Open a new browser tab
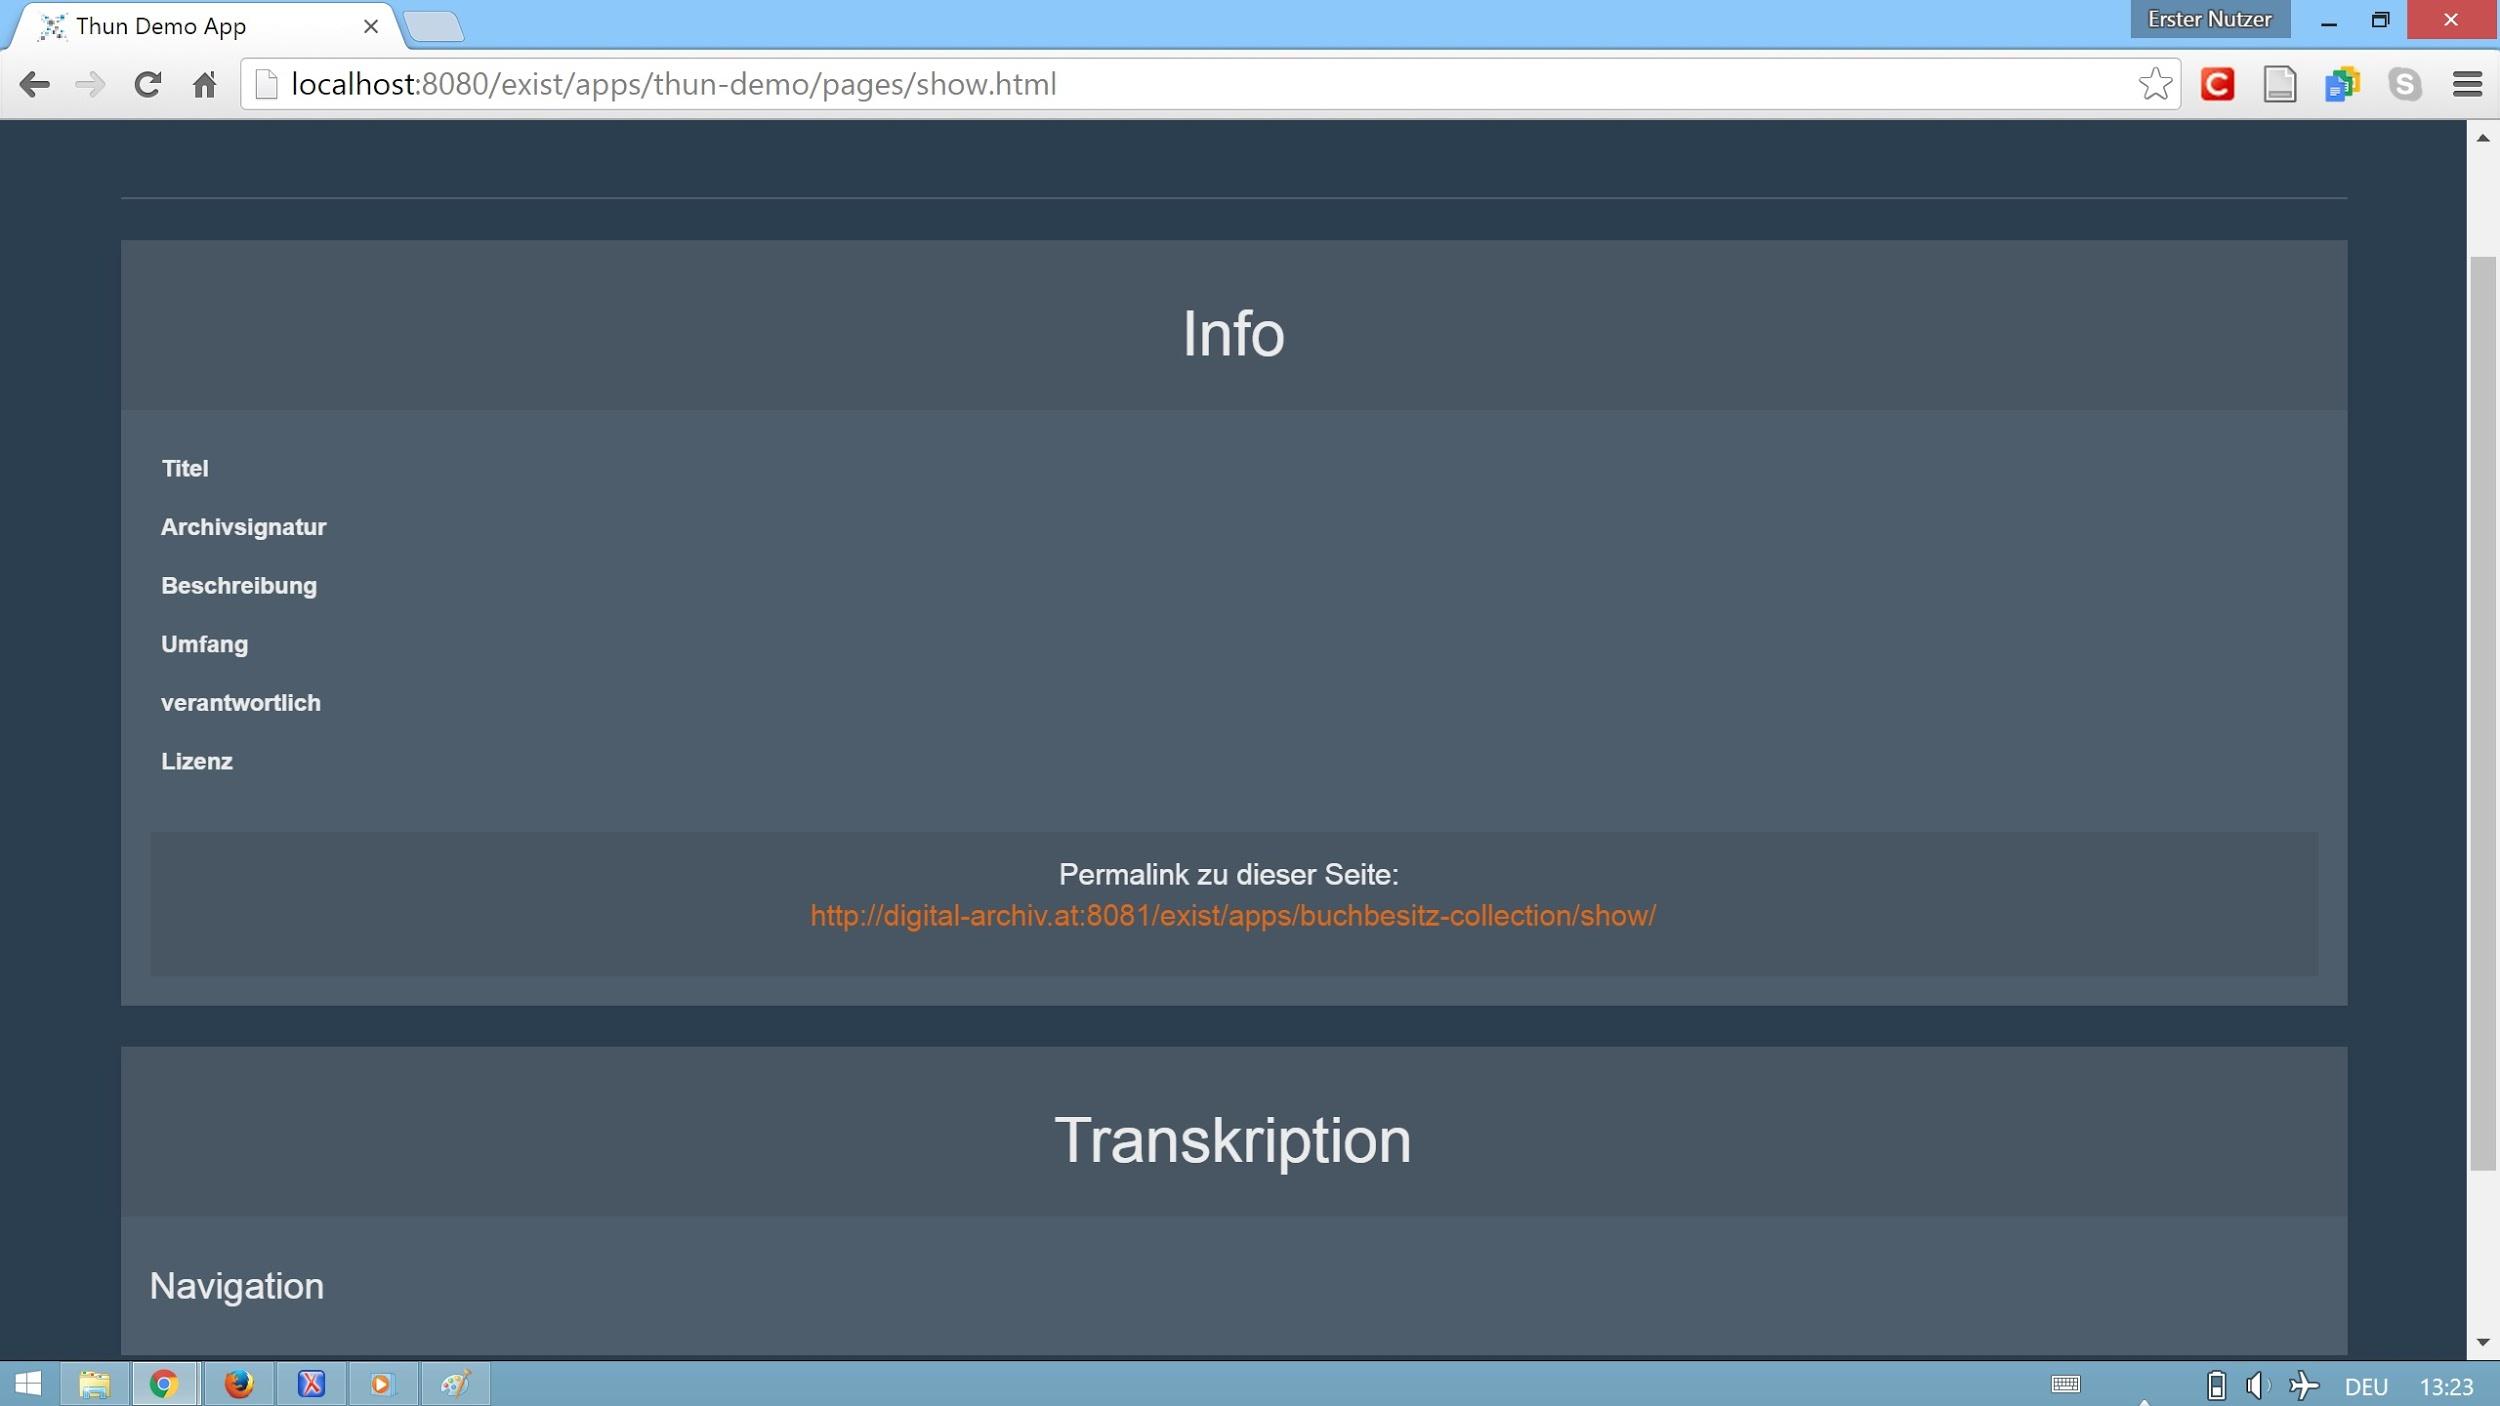 pos(434,27)
